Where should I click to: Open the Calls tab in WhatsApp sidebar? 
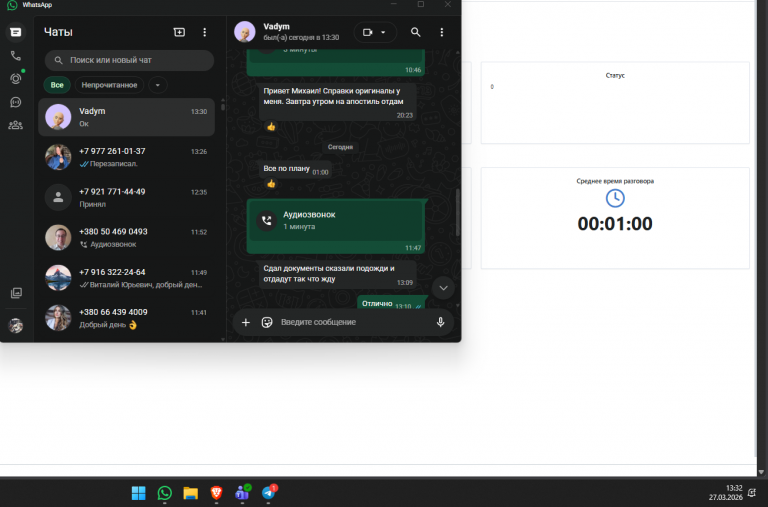(16, 56)
